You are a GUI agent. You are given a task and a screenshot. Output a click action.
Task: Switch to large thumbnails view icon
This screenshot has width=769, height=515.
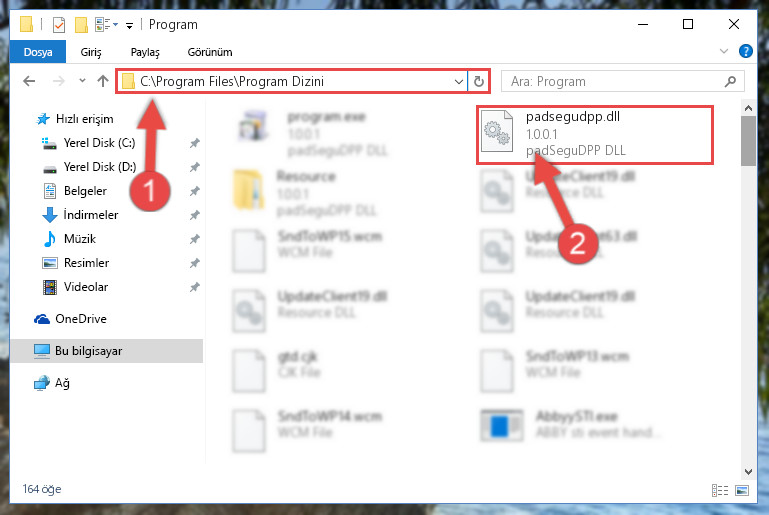(x=742, y=490)
